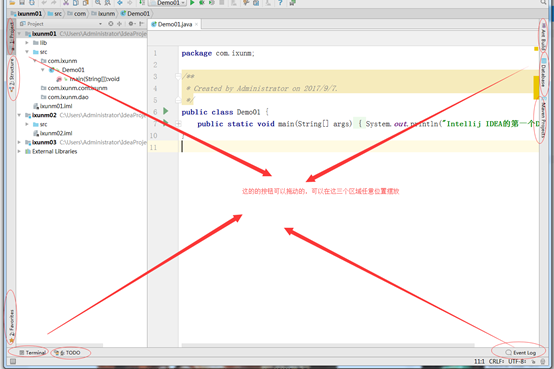Click the ixunm package breadcrumb
Screen dimensions: 554x369
tap(103, 13)
